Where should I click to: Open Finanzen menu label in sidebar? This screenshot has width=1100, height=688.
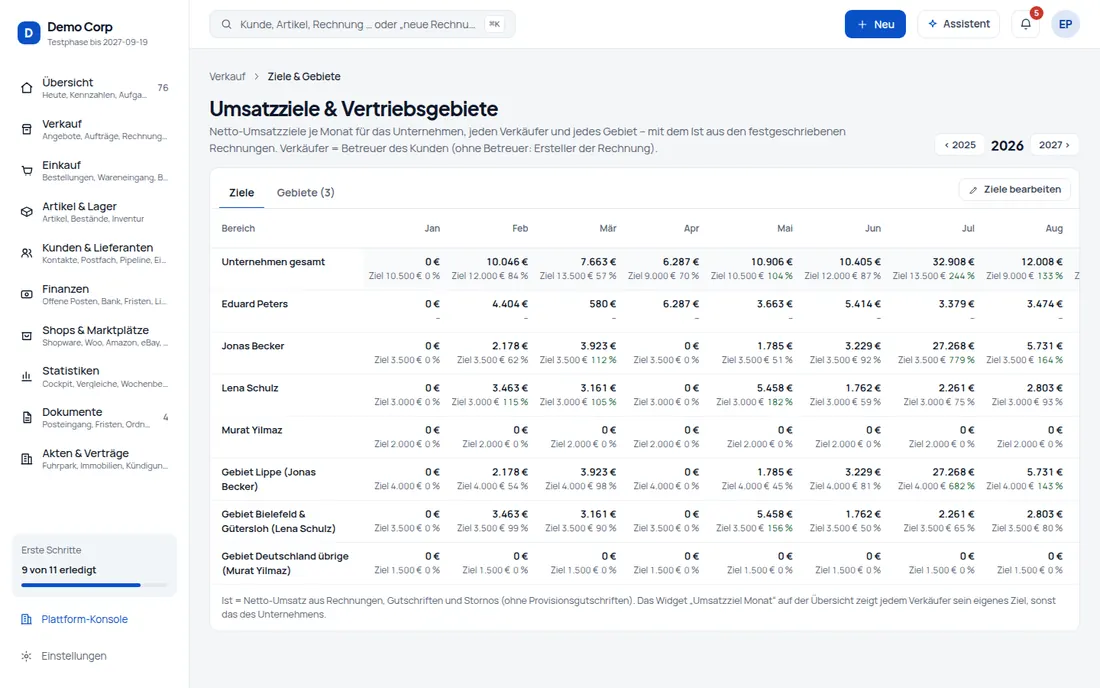65,289
